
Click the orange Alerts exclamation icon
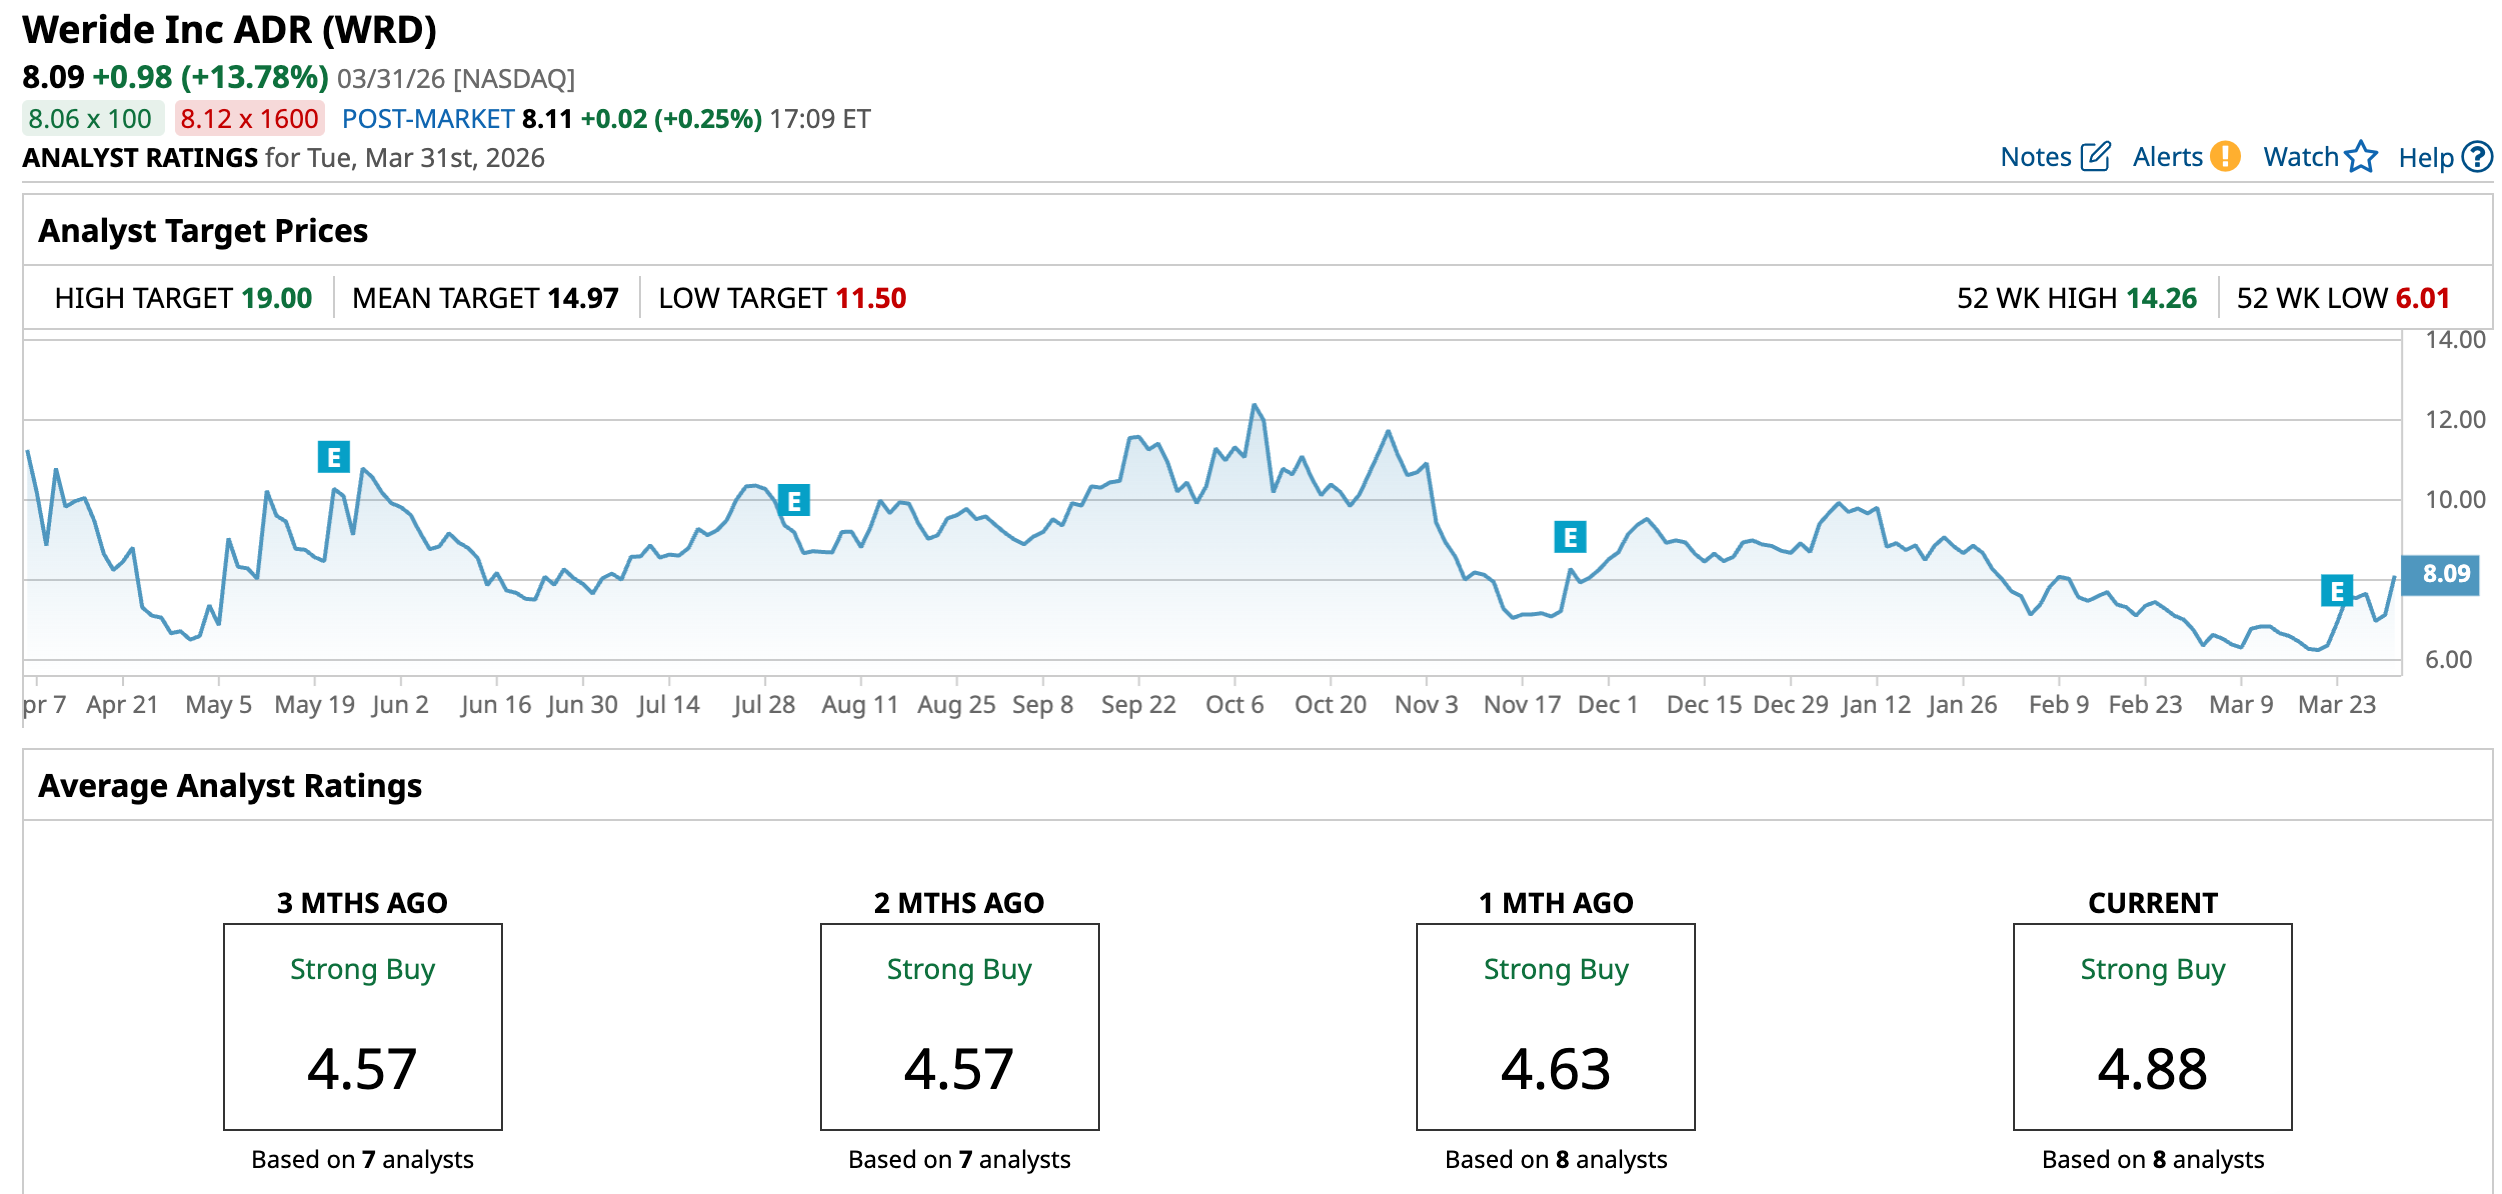click(2225, 157)
